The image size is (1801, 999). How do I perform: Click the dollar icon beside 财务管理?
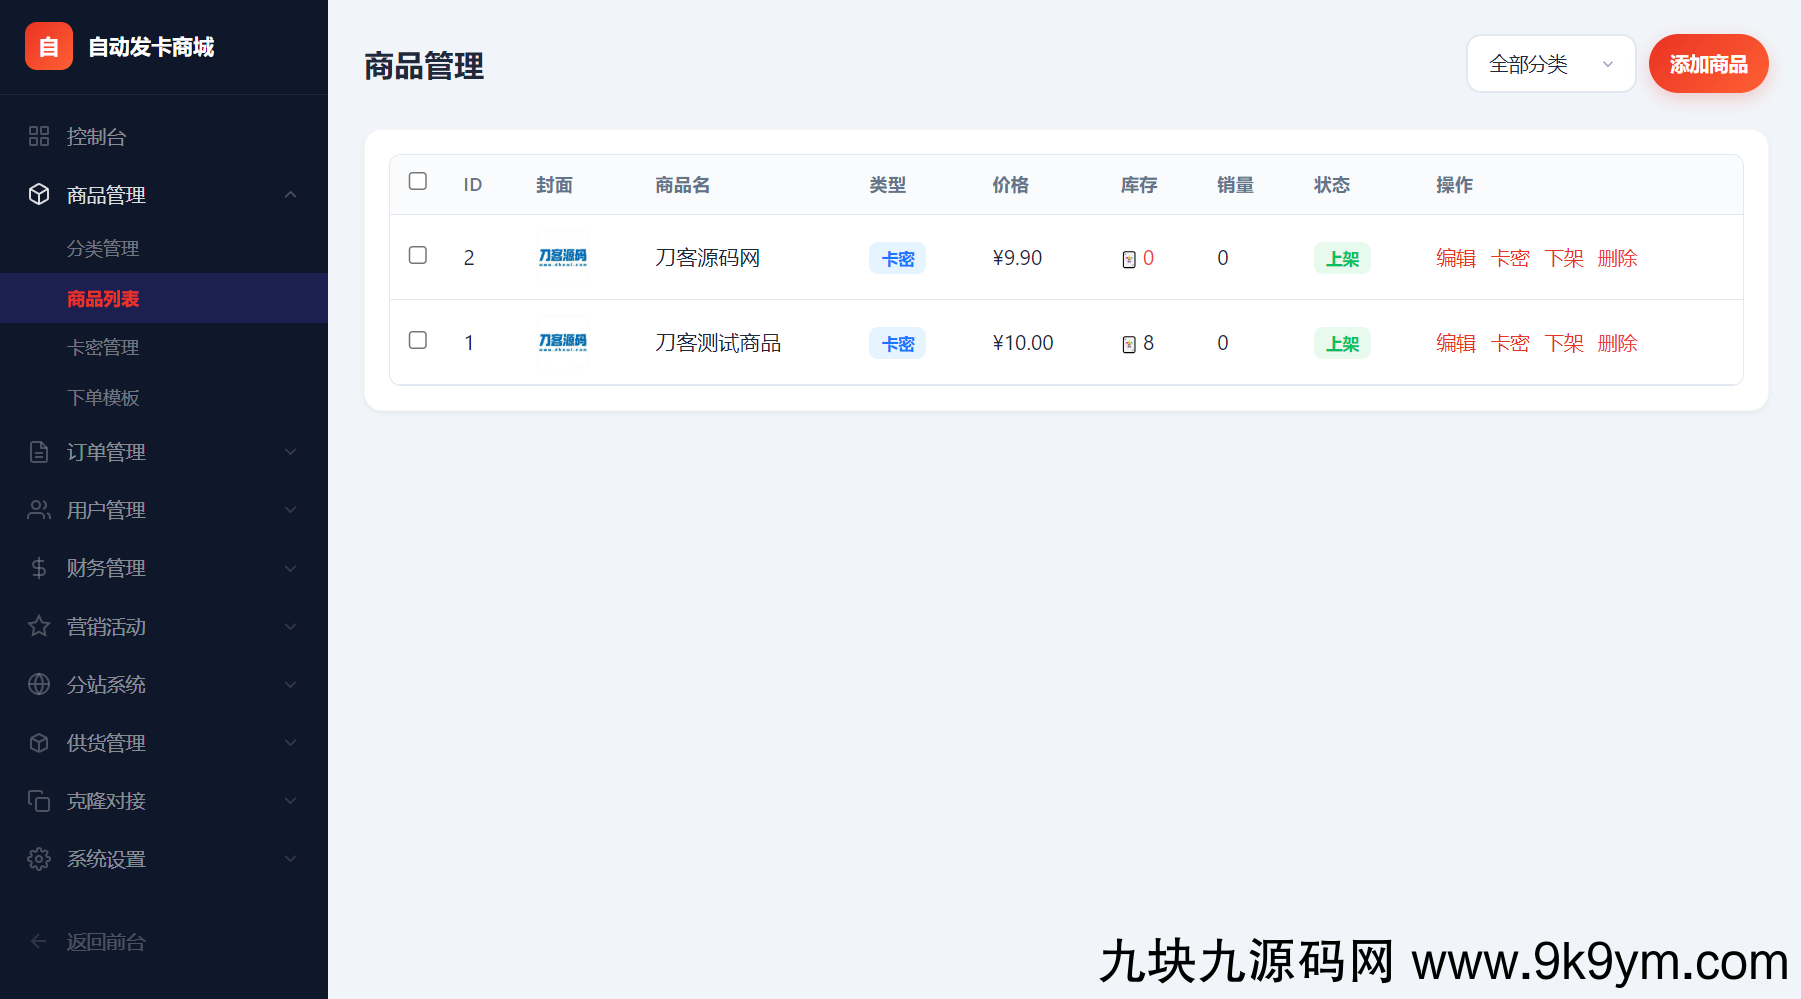click(x=39, y=568)
